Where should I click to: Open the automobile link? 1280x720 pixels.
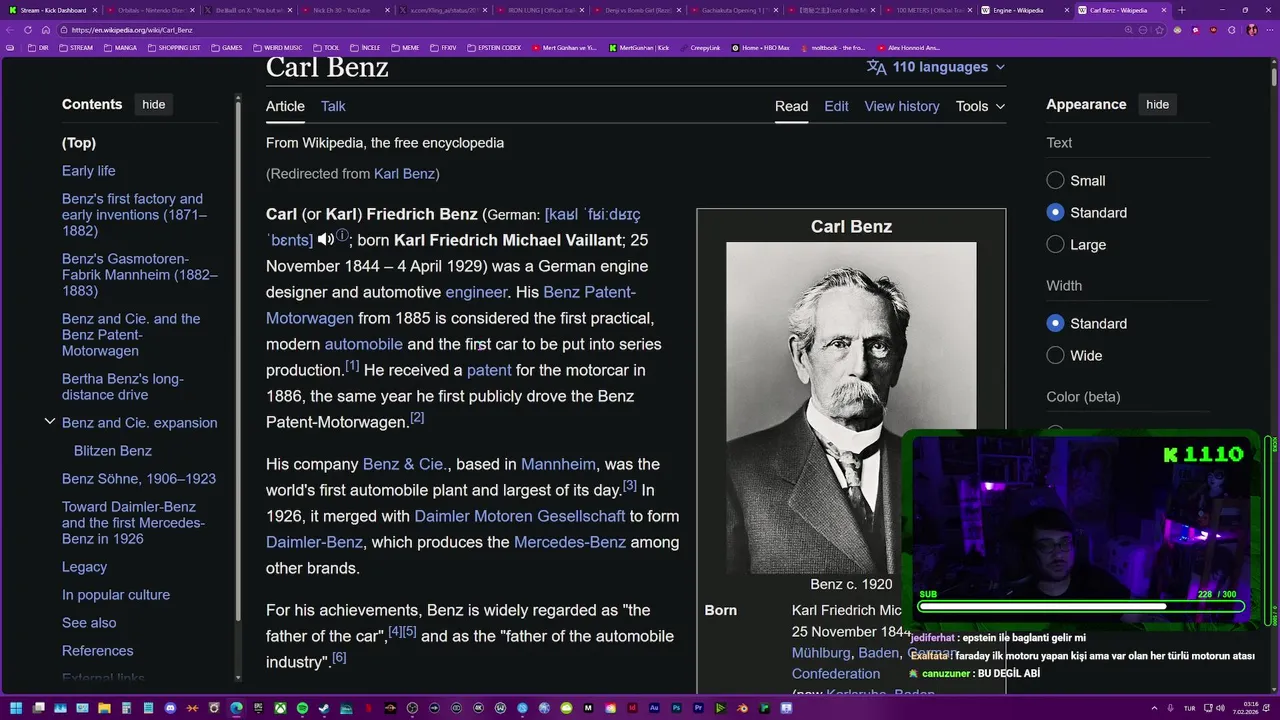click(x=363, y=344)
